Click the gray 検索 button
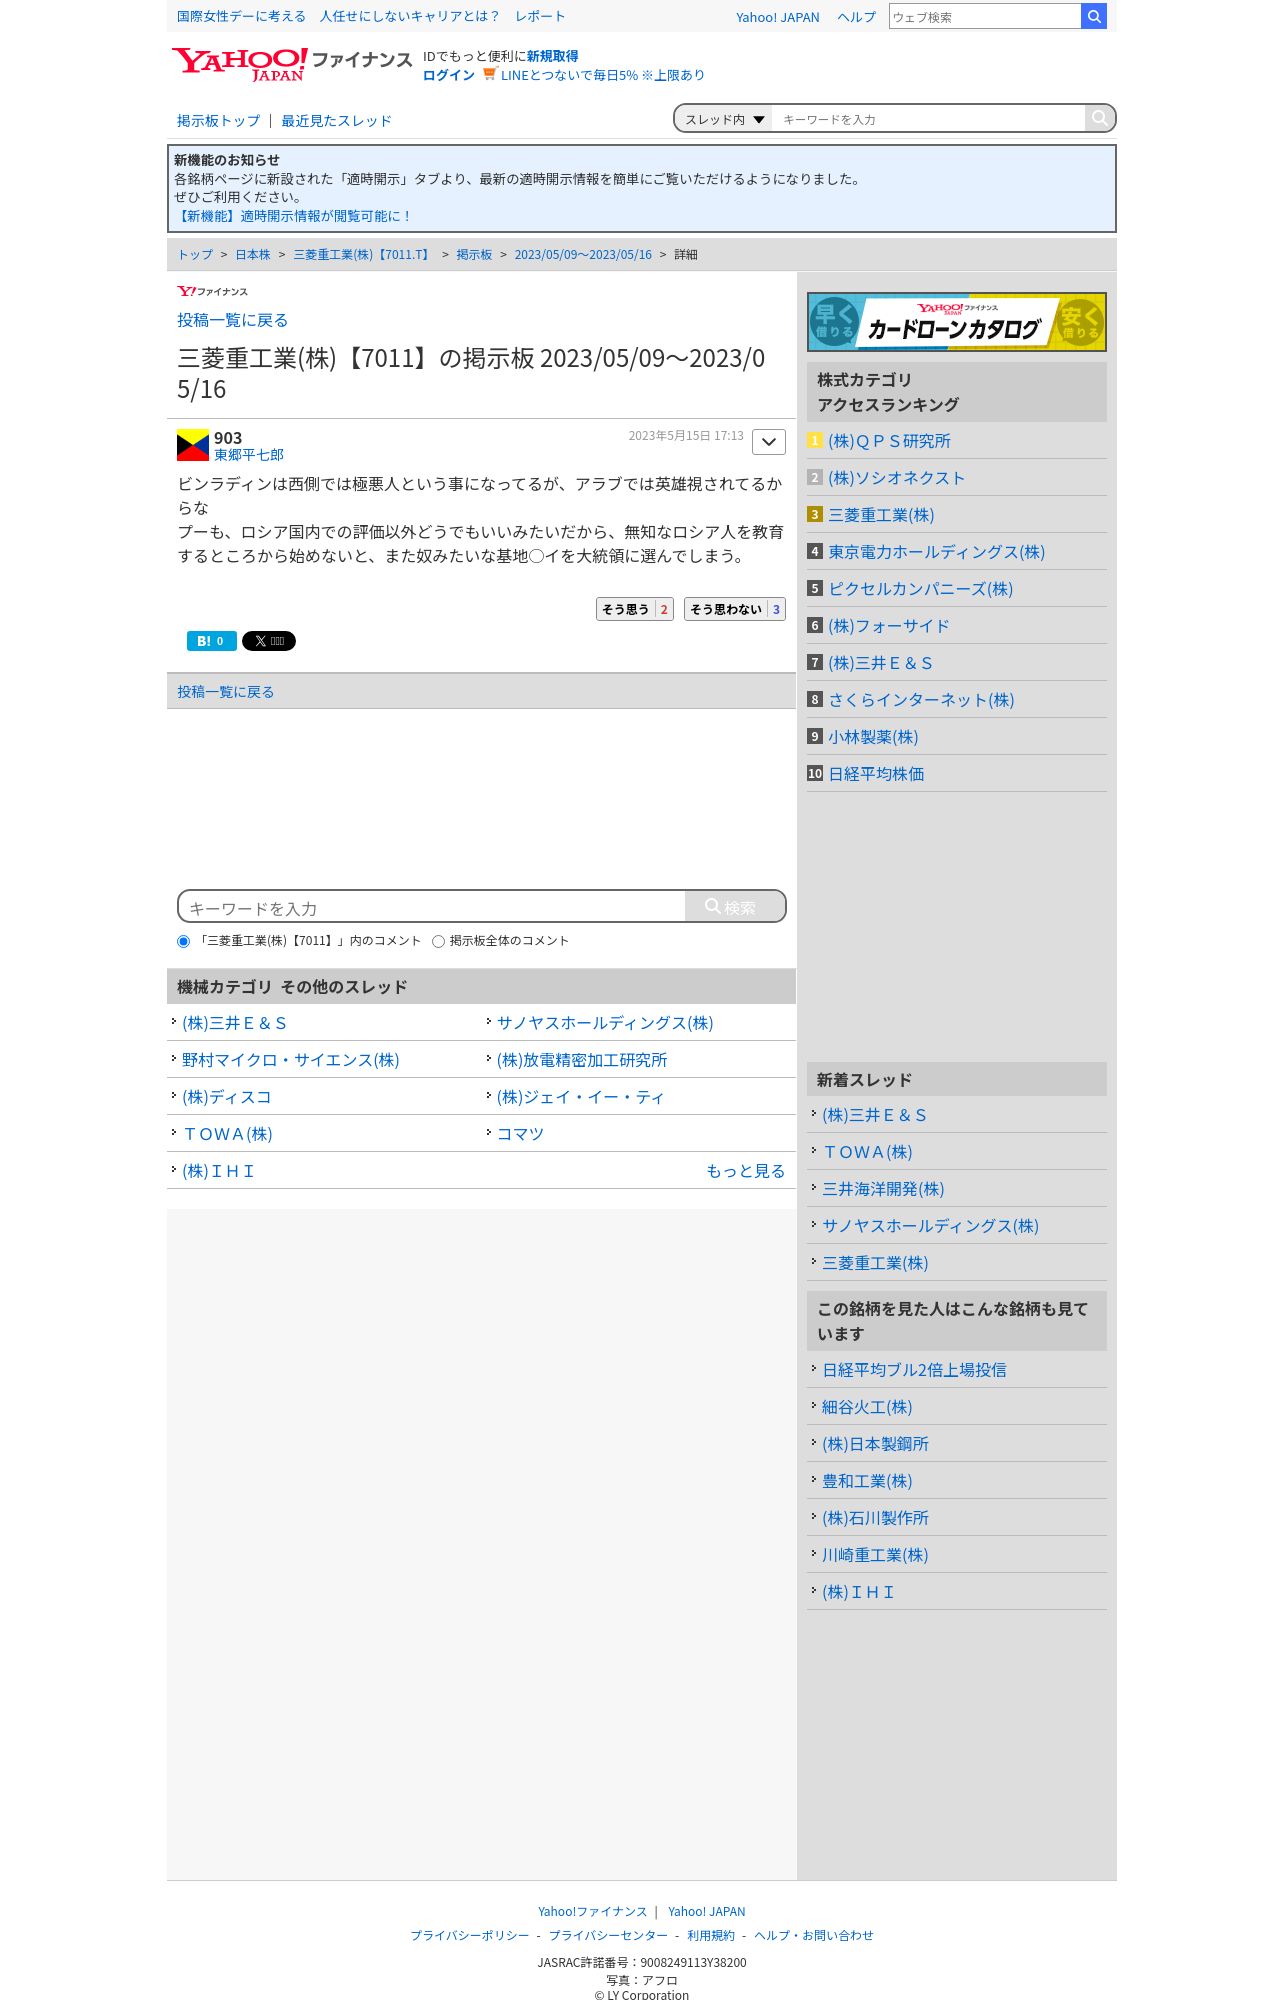Image resolution: width=1284 pixels, height=2000 pixels. (x=735, y=907)
